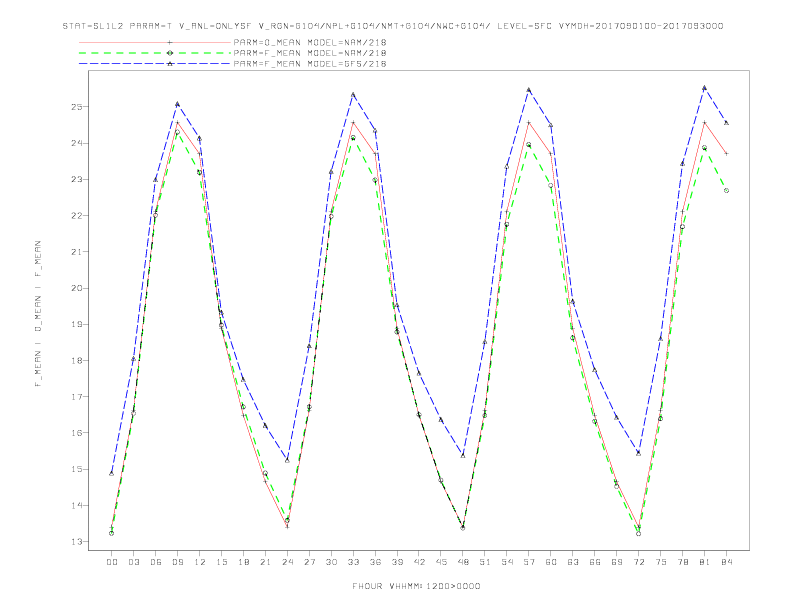Click y-axis tick label 20
792x612 pixels.
pos(76,288)
